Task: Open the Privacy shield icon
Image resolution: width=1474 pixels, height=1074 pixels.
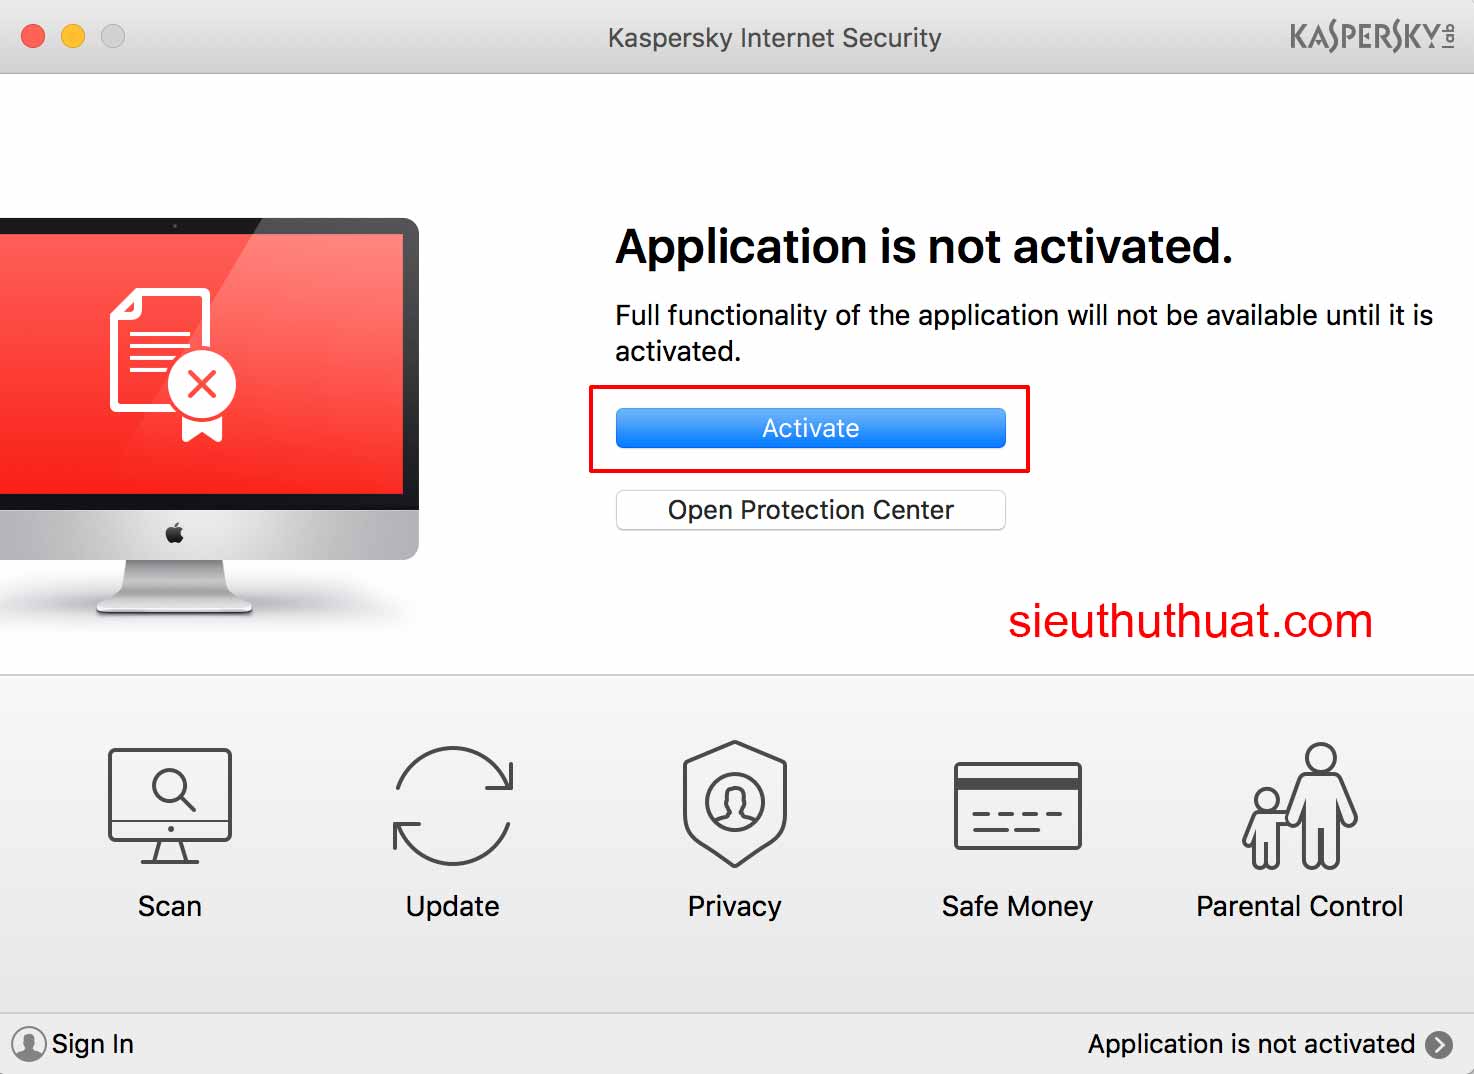Action: tap(735, 803)
